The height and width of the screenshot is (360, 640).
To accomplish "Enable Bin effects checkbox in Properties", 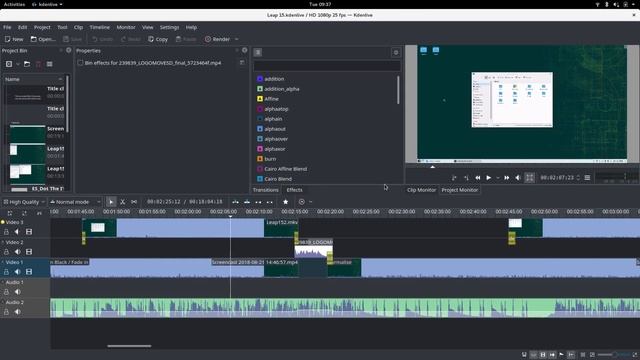I will pos(80,63).
